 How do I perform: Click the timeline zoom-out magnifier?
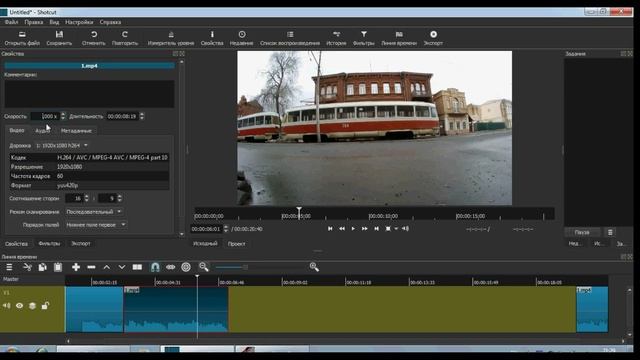(204, 267)
